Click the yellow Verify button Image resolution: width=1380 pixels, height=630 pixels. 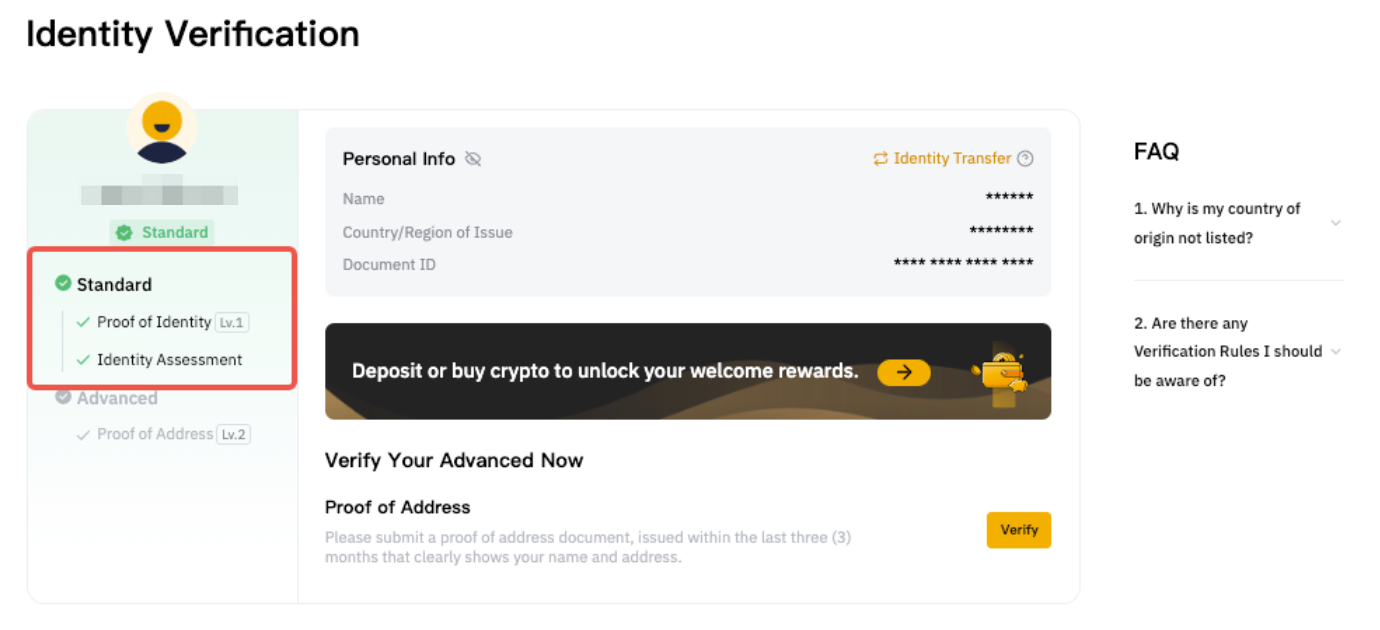pos(1019,530)
